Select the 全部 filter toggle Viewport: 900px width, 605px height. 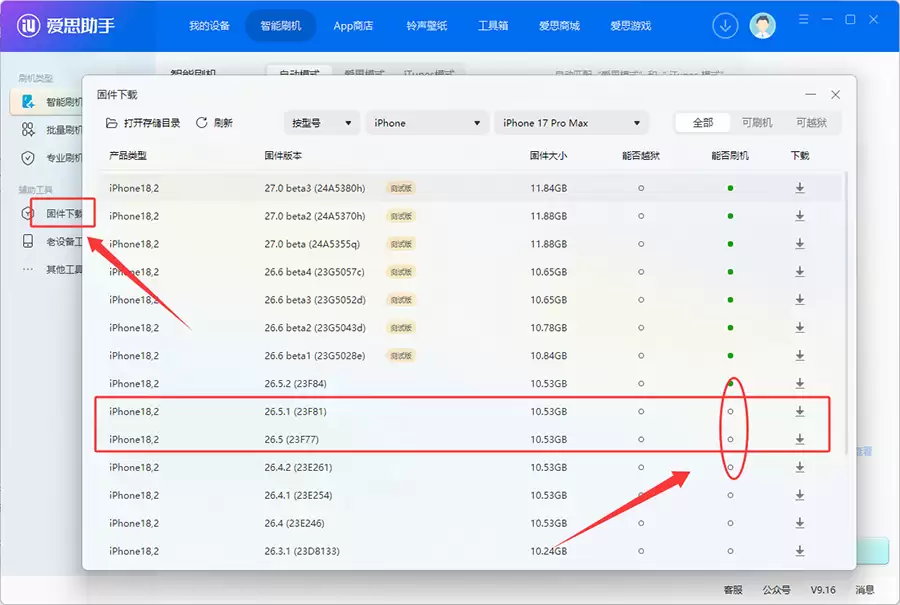click(703, 123)
